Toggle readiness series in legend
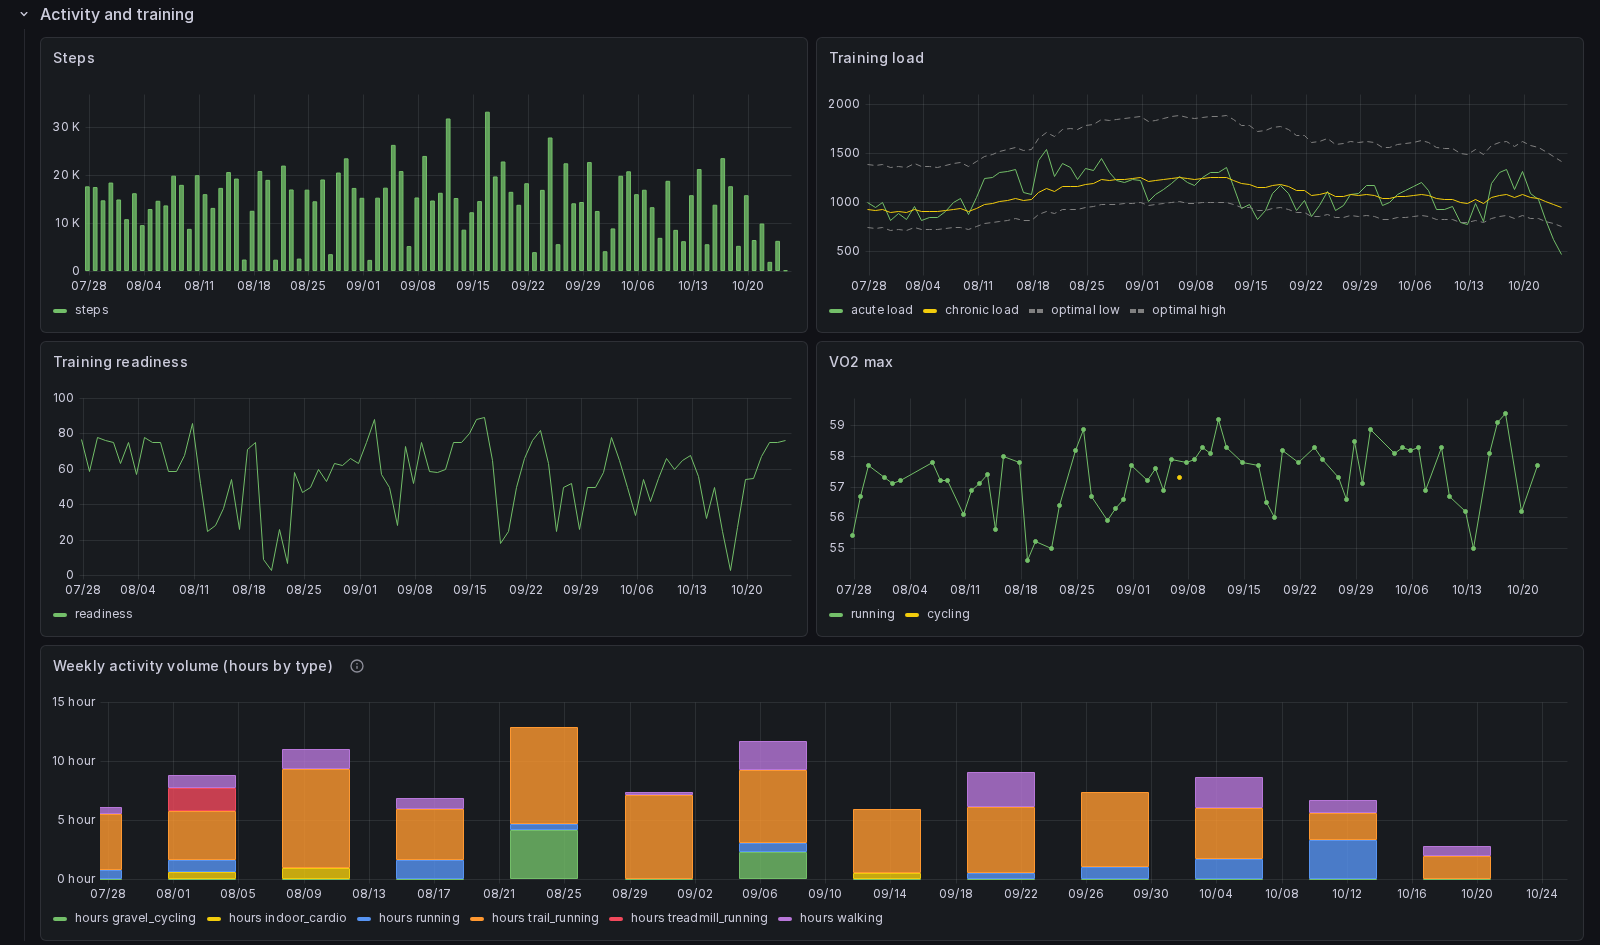The width and height of the screenshot is (1600, 945). (104, 614)
